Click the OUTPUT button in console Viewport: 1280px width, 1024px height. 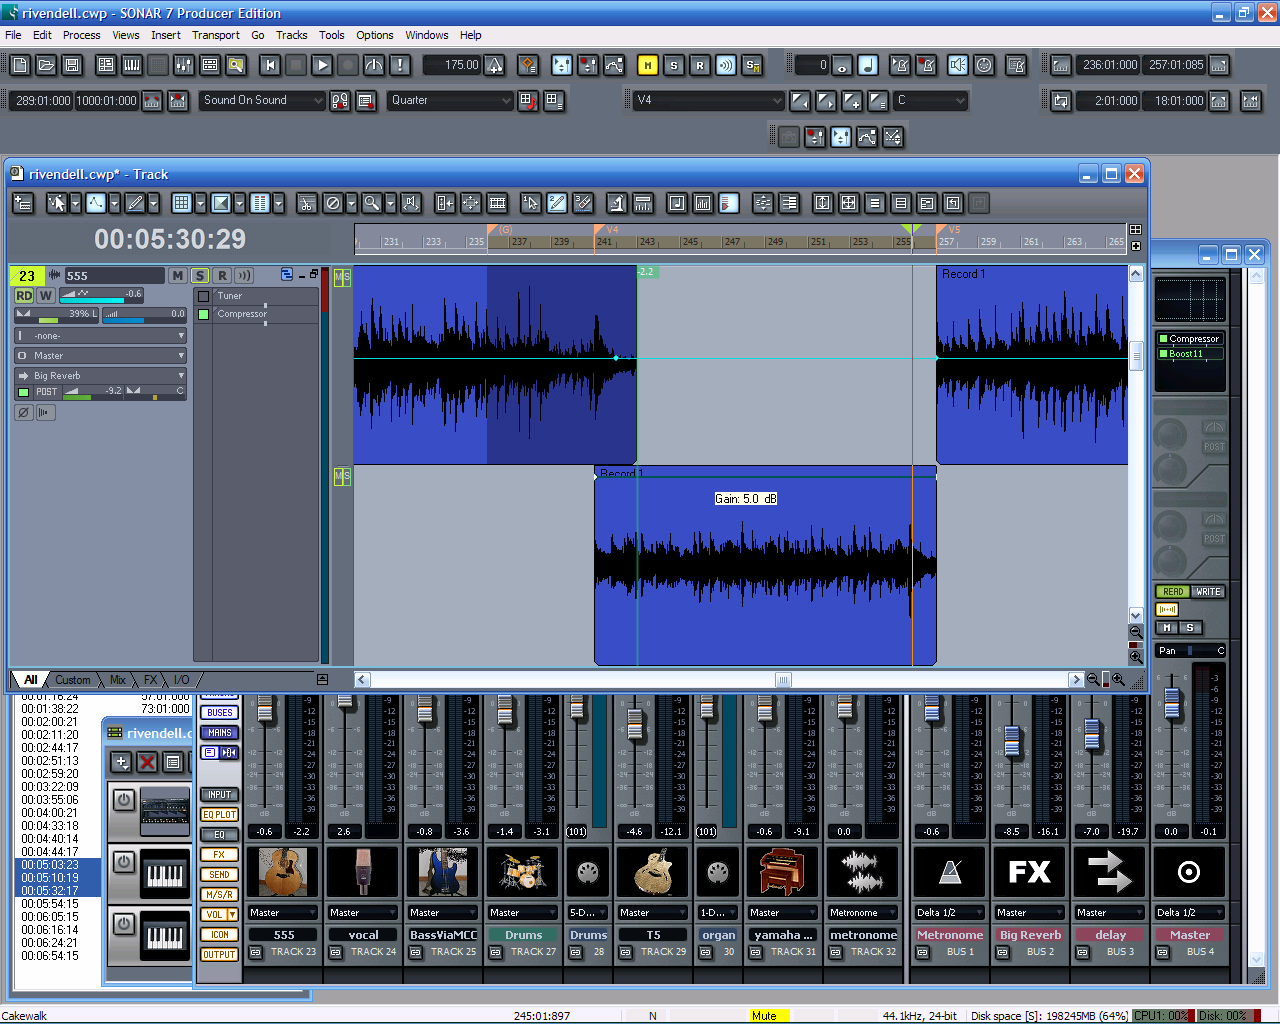tap(220, 955)
